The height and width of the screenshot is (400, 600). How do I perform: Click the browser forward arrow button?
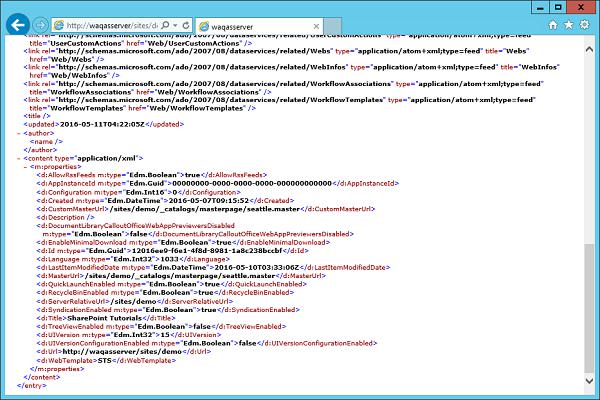(x=40, y=25)
